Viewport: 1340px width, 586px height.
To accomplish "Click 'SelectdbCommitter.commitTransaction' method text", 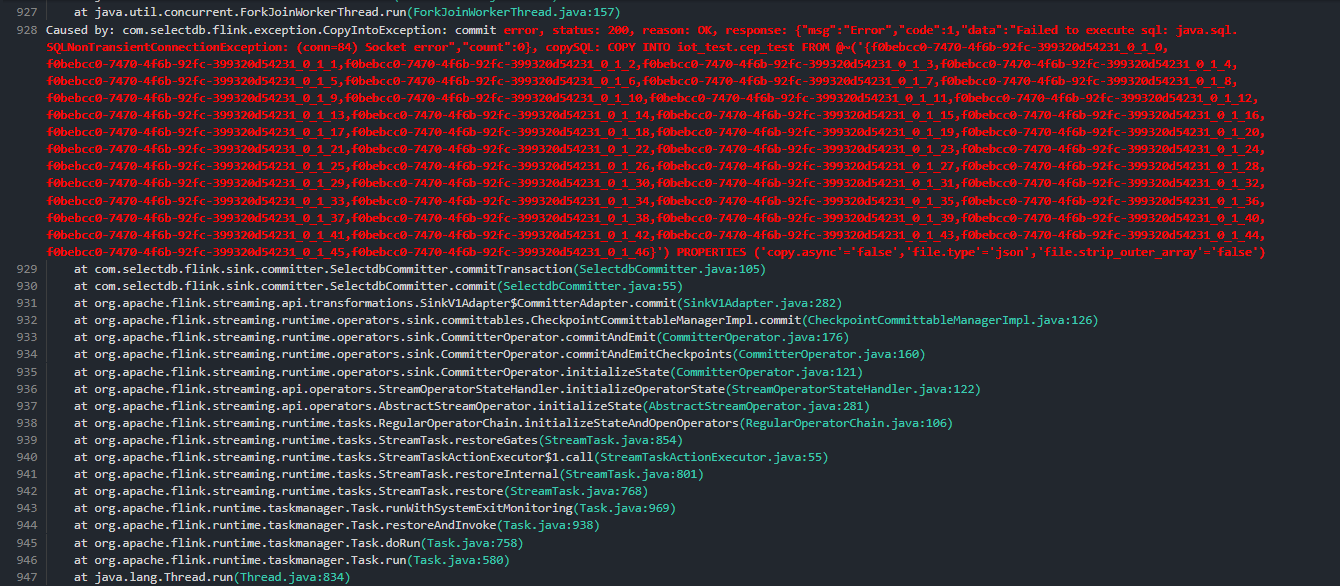I will tap(450, 269).
